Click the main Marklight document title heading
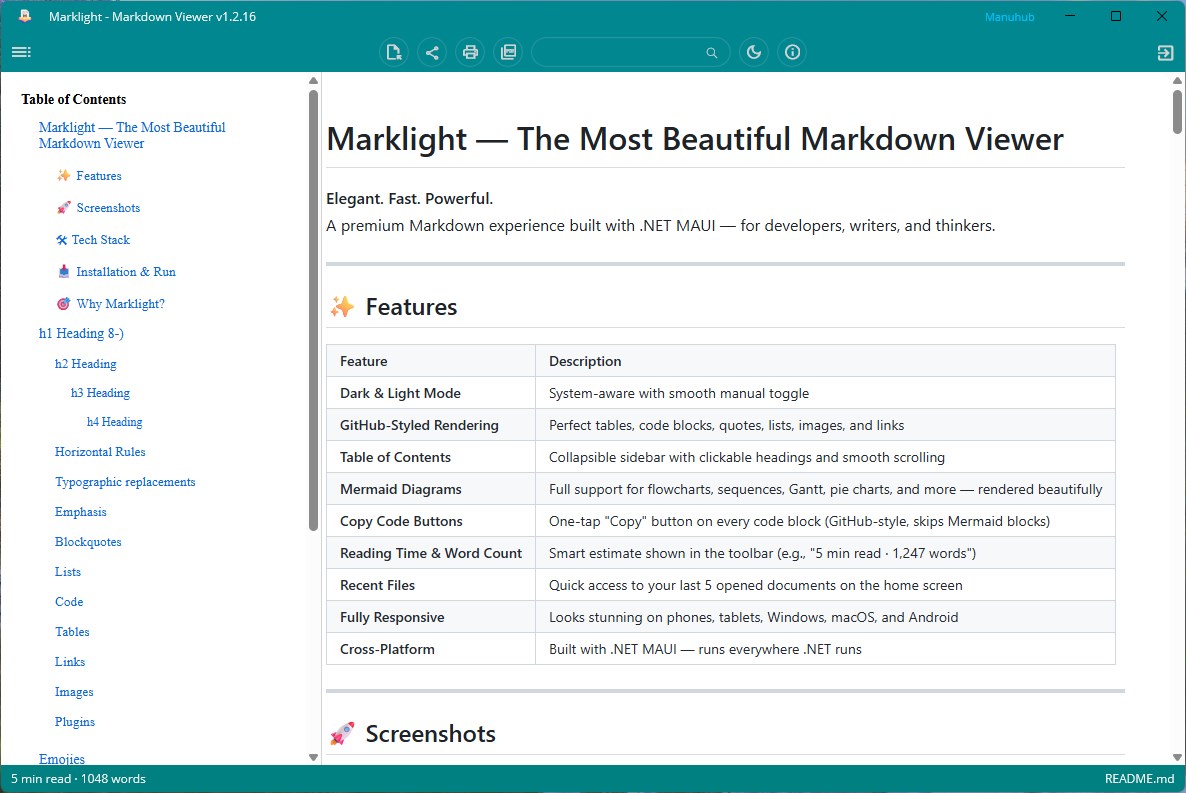This screenshot has width=1186, height=793. (x=694, y=139)
